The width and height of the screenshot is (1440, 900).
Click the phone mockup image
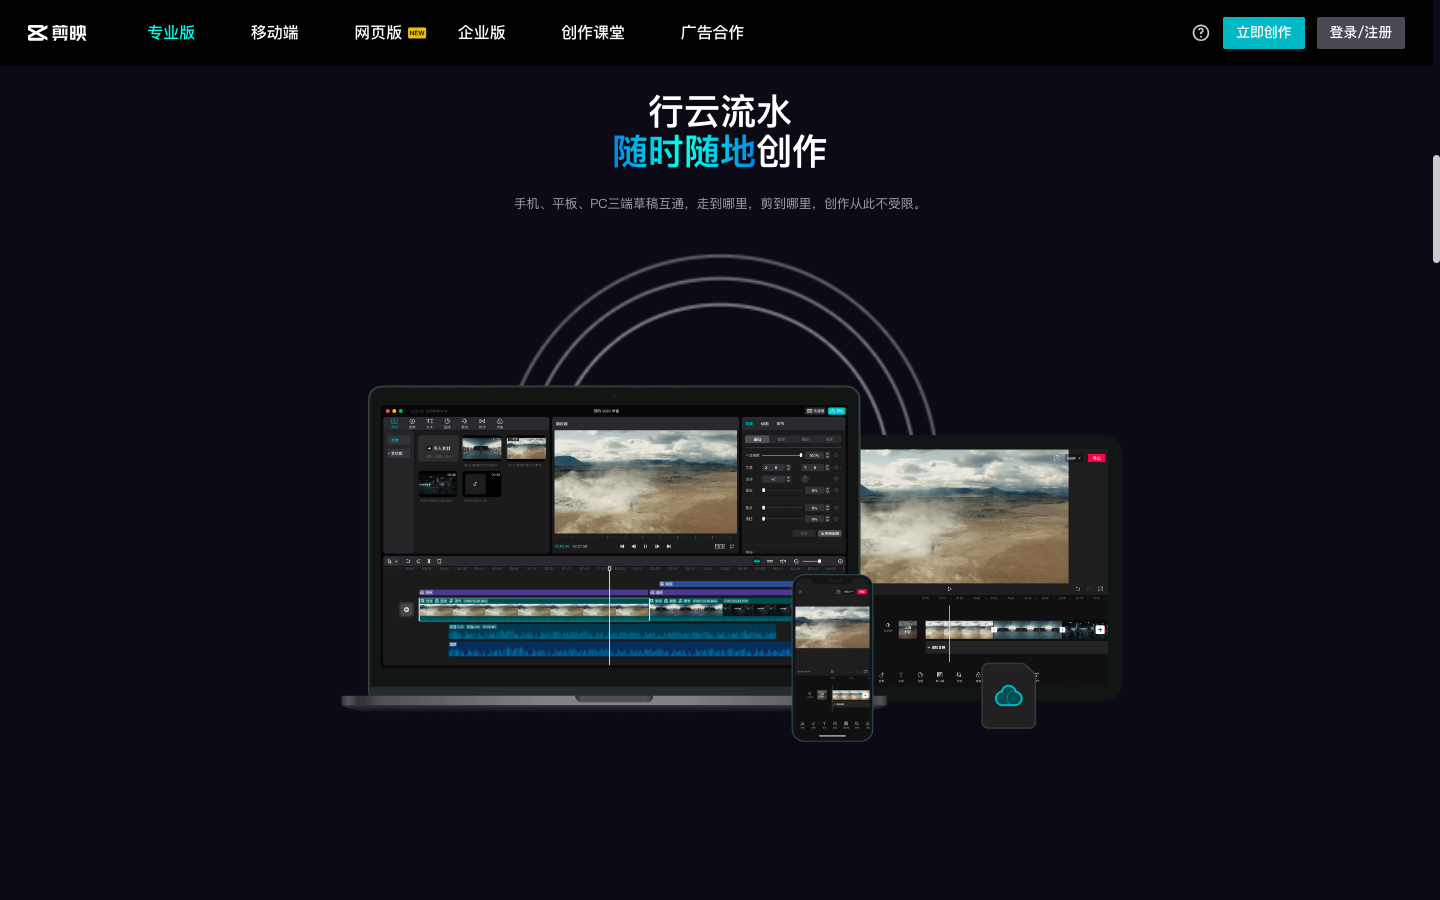pos(832,658)
